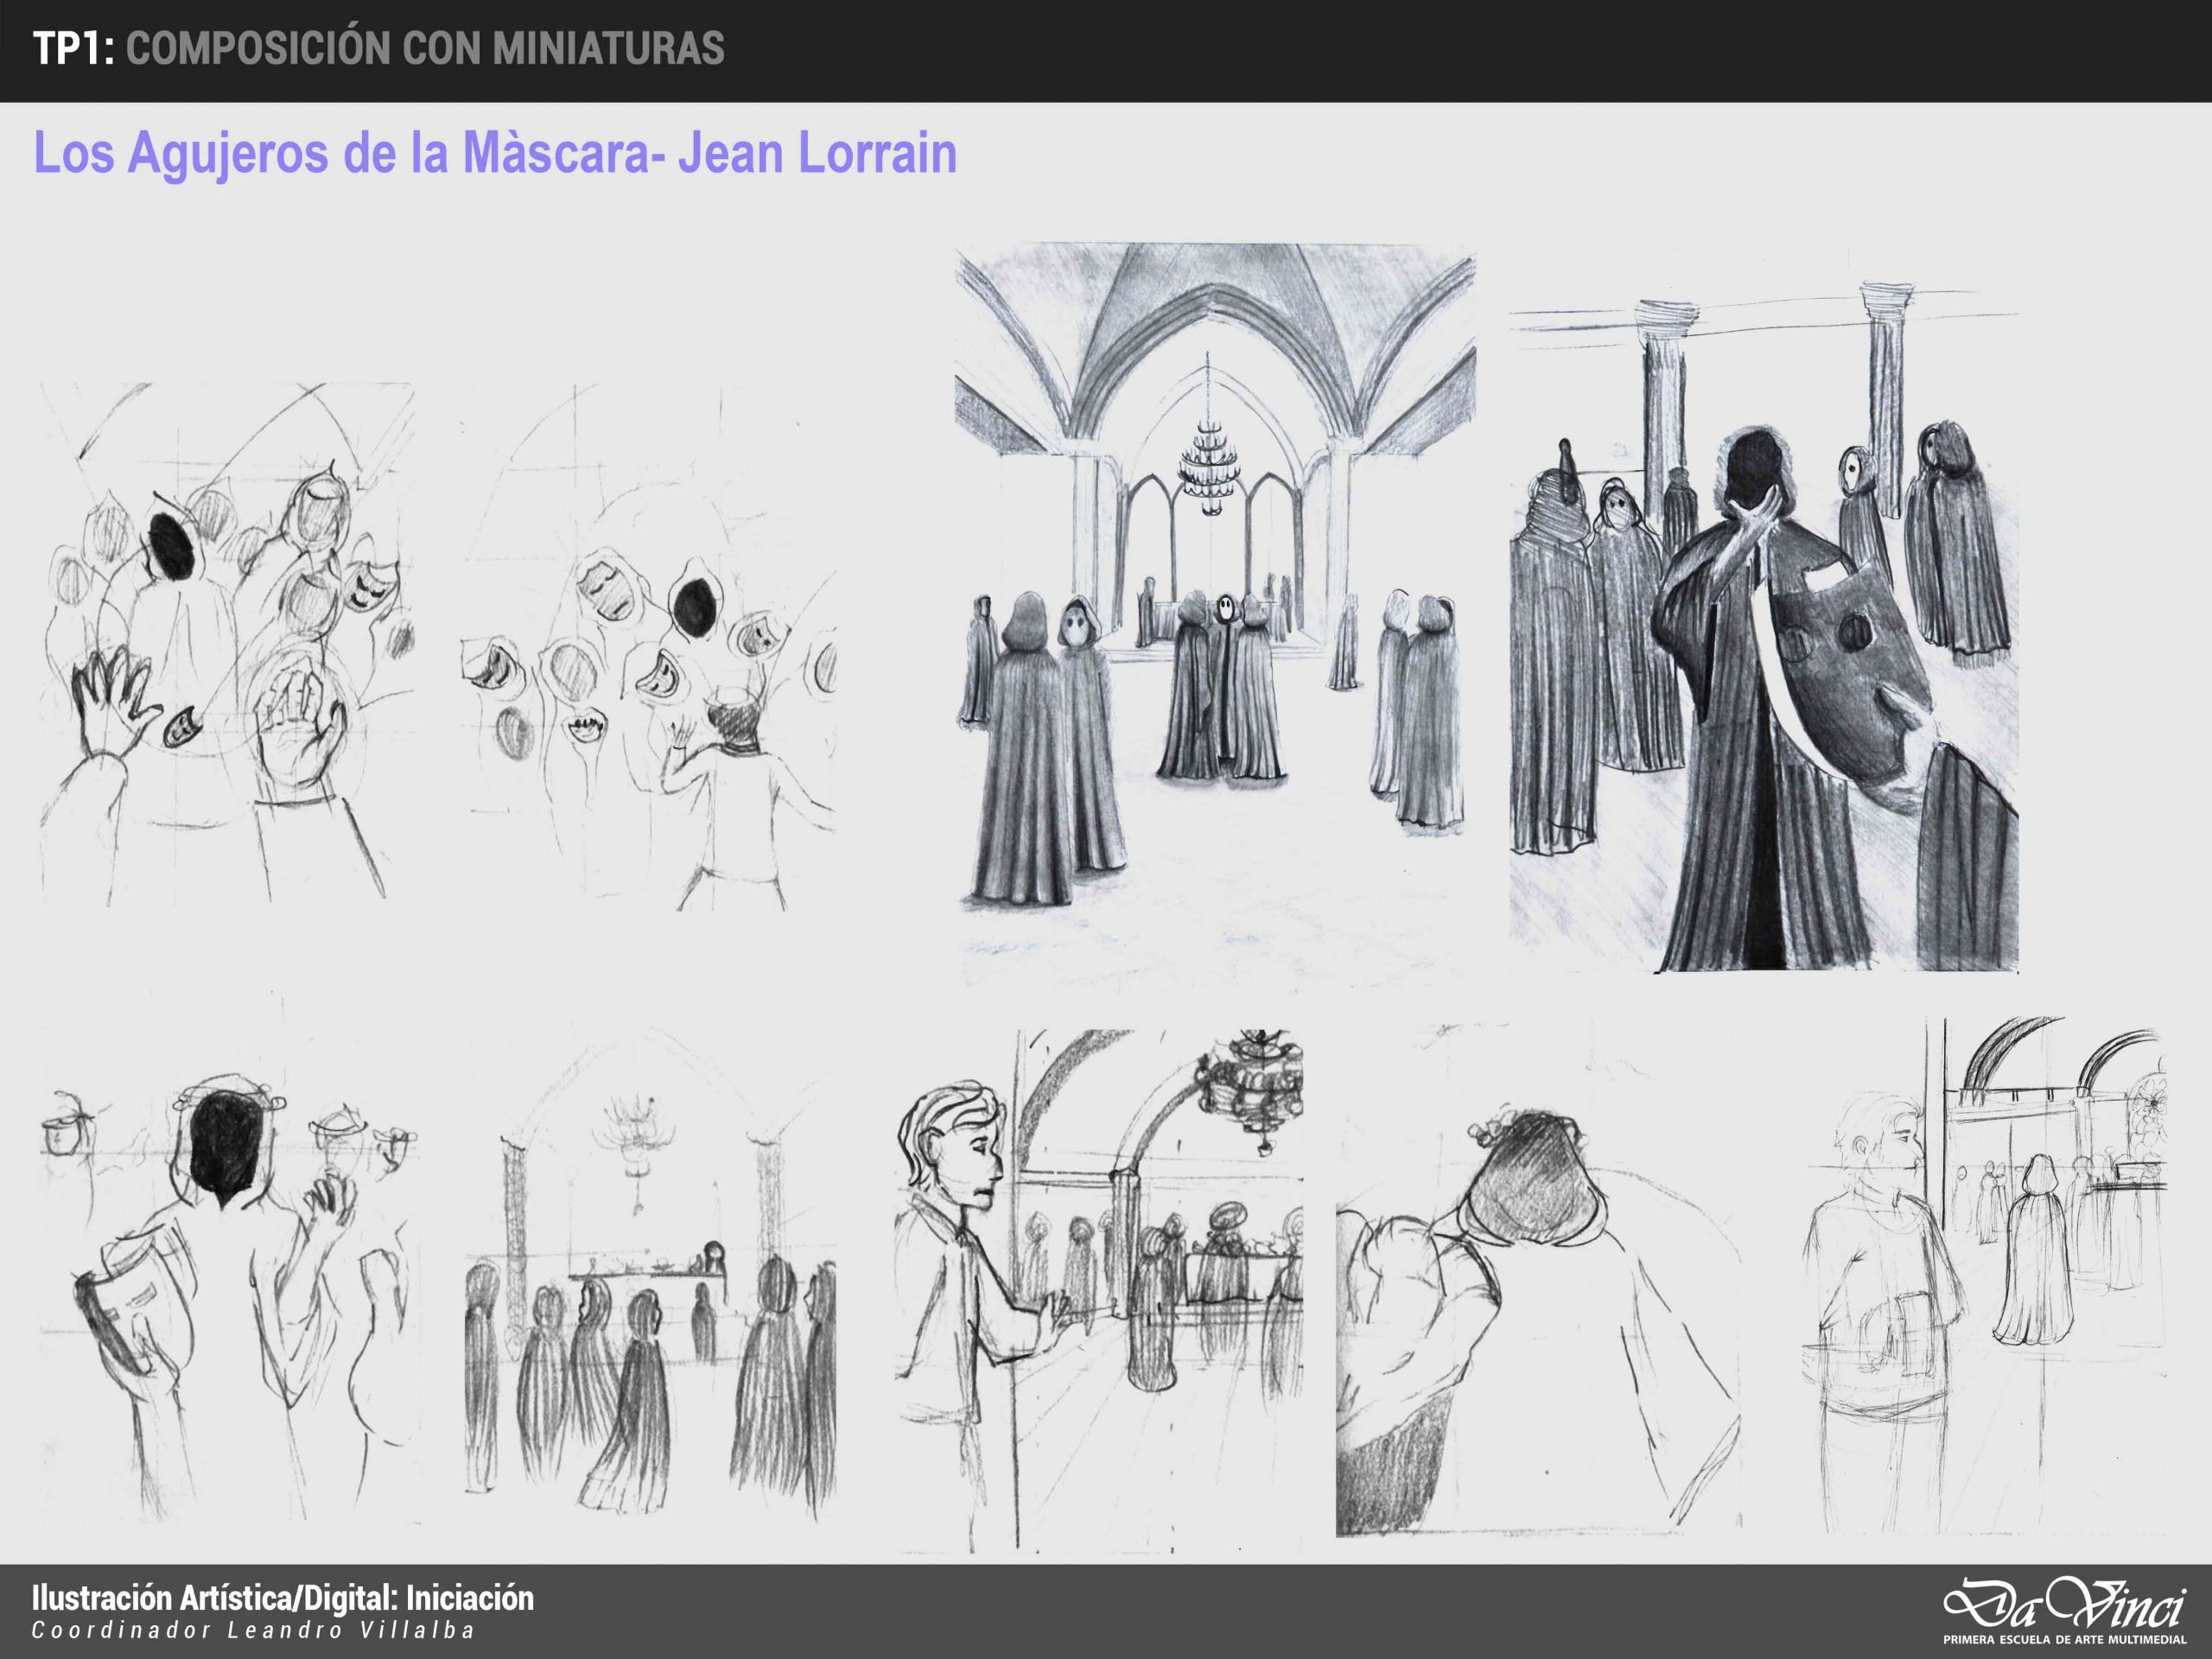This screenshot has height=1659, width=2212.
Task: Select the purple Los Agujeros de la Màscara title
Action: pos(495,153)
